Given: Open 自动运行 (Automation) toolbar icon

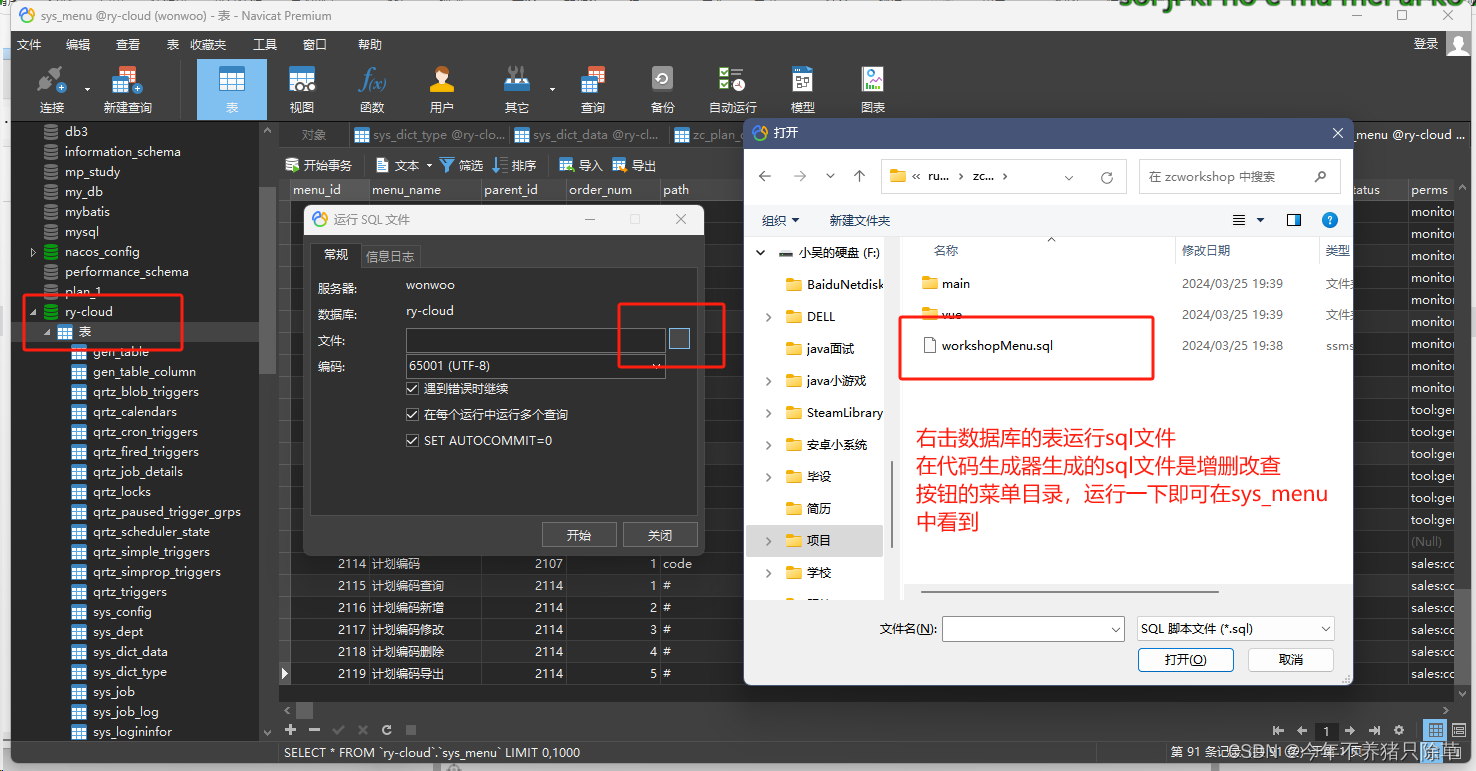Looking at the screenshot, I should pos(733,89).
